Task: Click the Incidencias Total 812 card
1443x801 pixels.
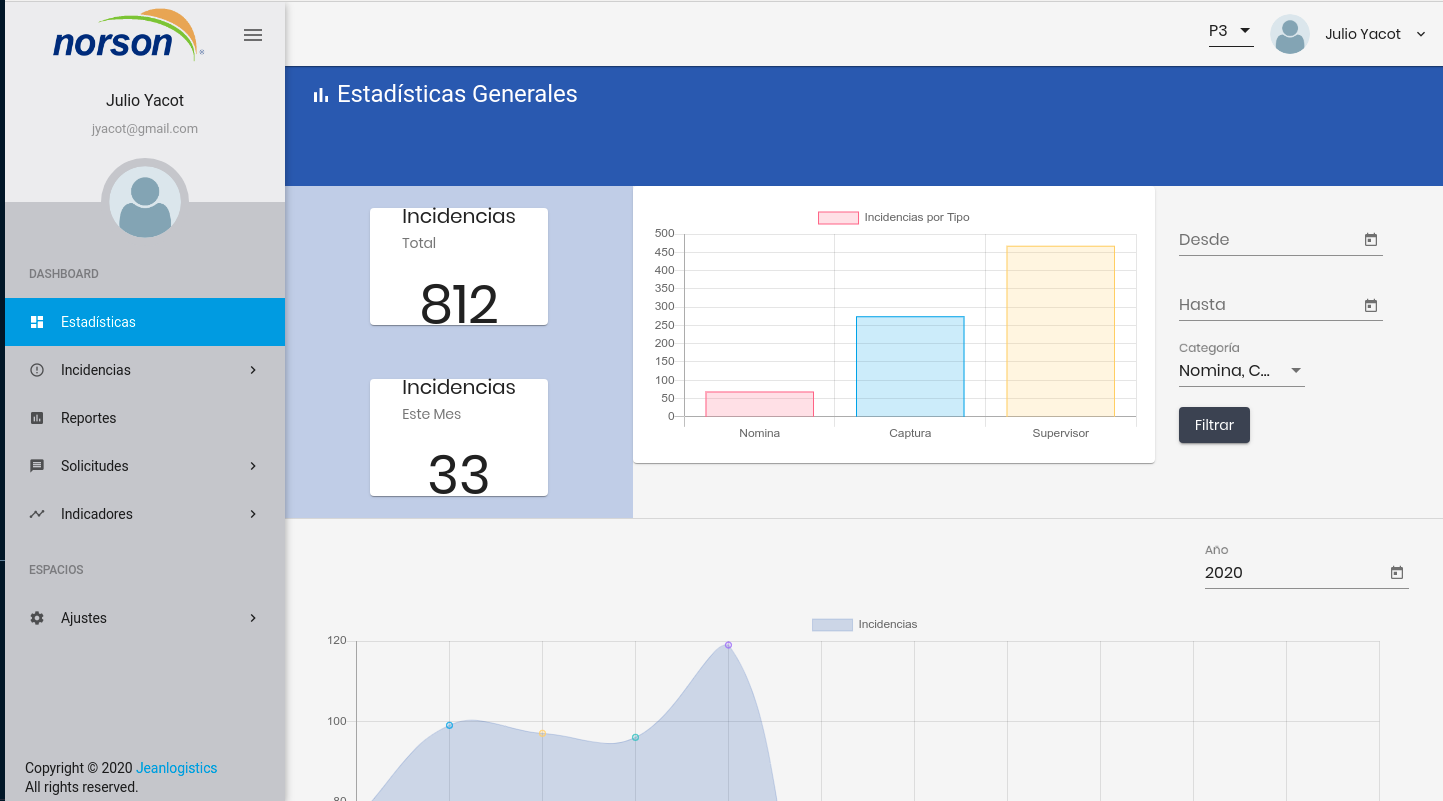Action: pos(459,266)
